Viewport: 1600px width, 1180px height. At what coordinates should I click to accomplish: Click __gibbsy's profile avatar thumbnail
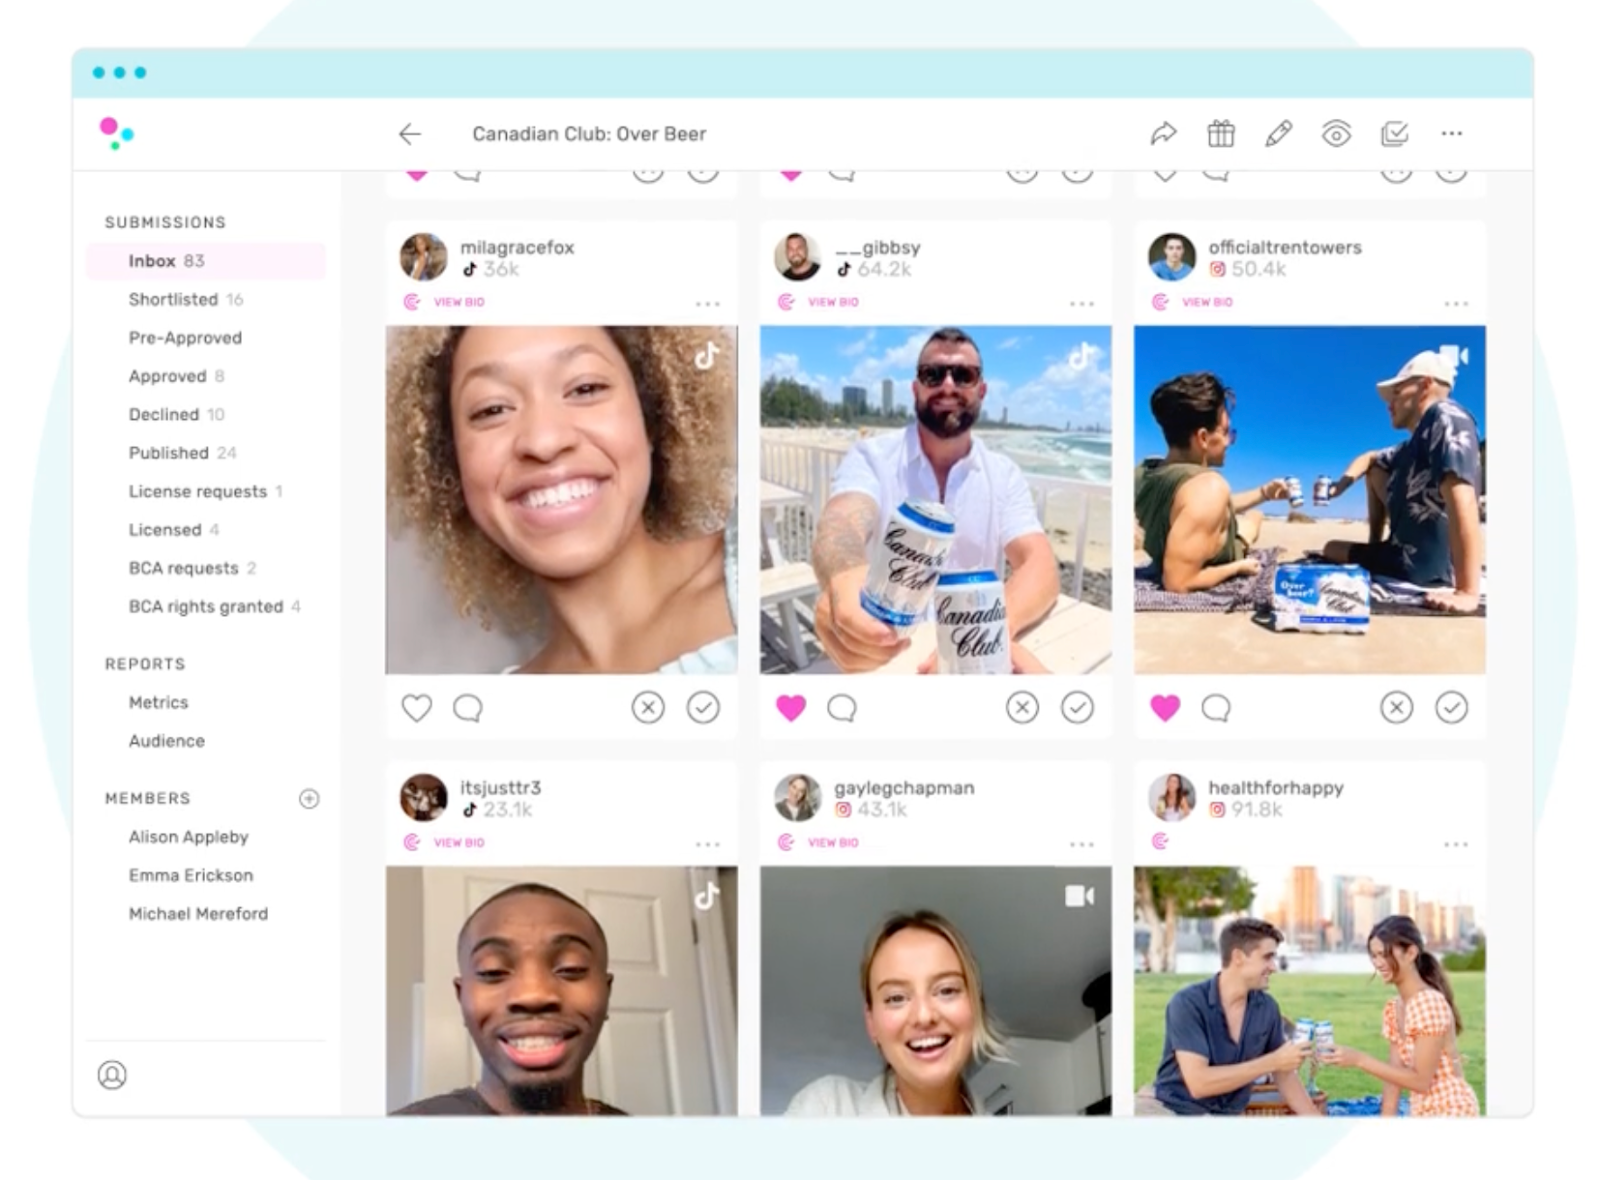click(x=797, y=257)
